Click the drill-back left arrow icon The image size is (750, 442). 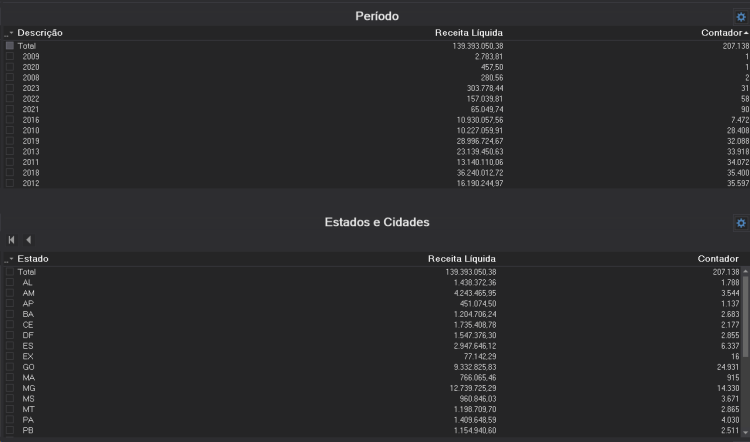pyautogui.click(x=28, y=240)
